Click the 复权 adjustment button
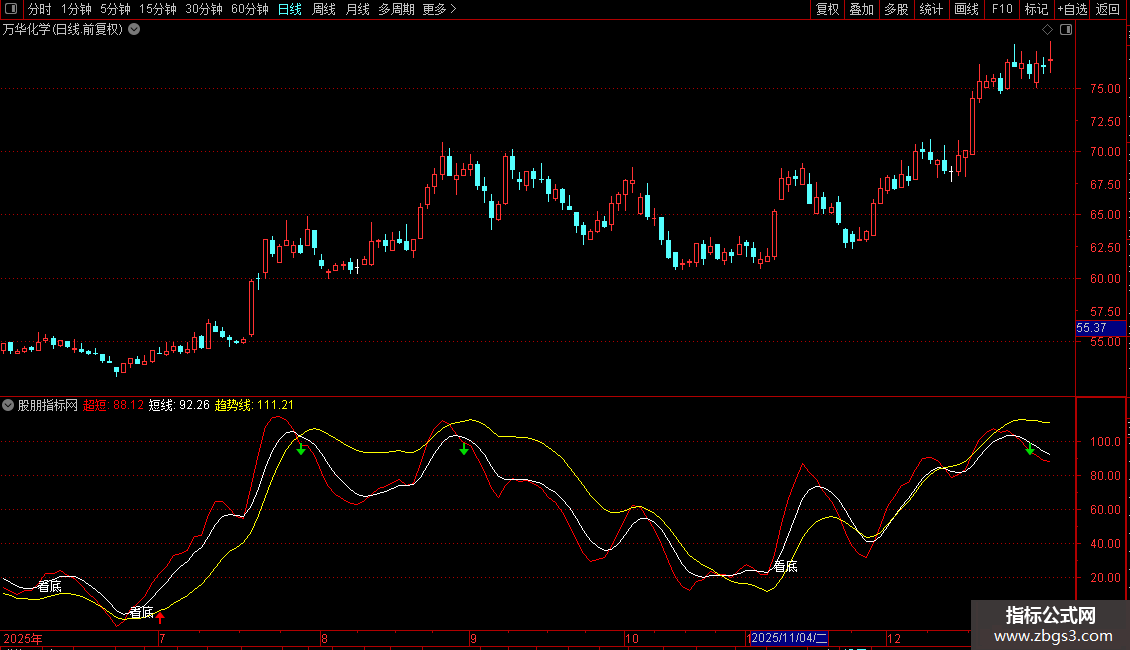 [827, 9]
